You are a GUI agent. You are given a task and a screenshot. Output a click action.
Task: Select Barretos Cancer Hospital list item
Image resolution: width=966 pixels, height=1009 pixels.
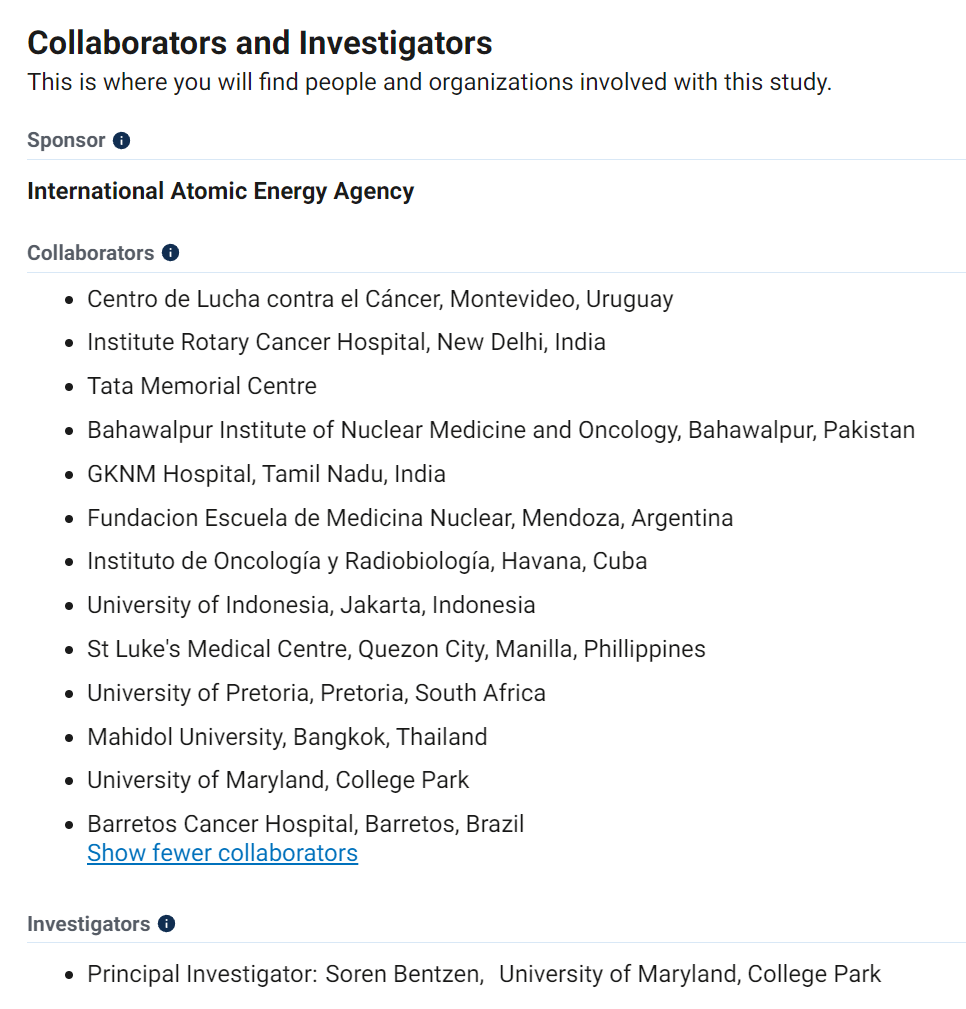tap(305, 824)
